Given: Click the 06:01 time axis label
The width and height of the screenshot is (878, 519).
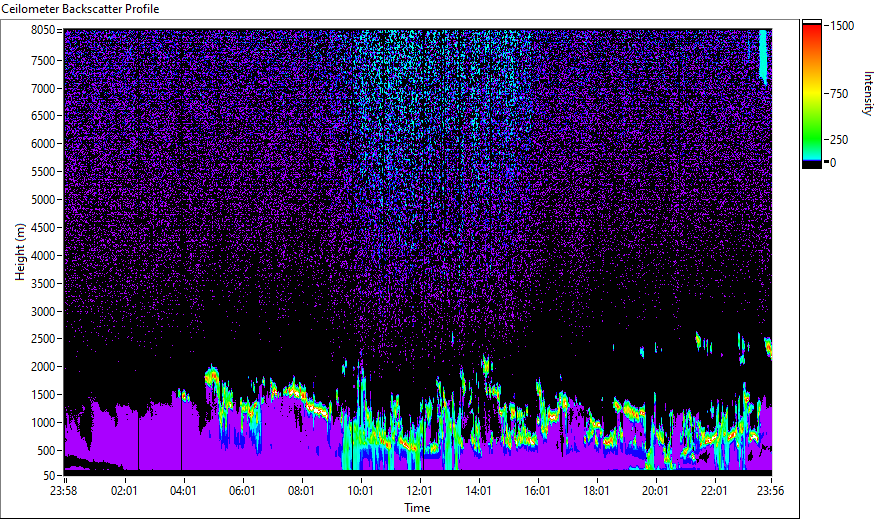Looking at the screenshot, I should point(242,491).
